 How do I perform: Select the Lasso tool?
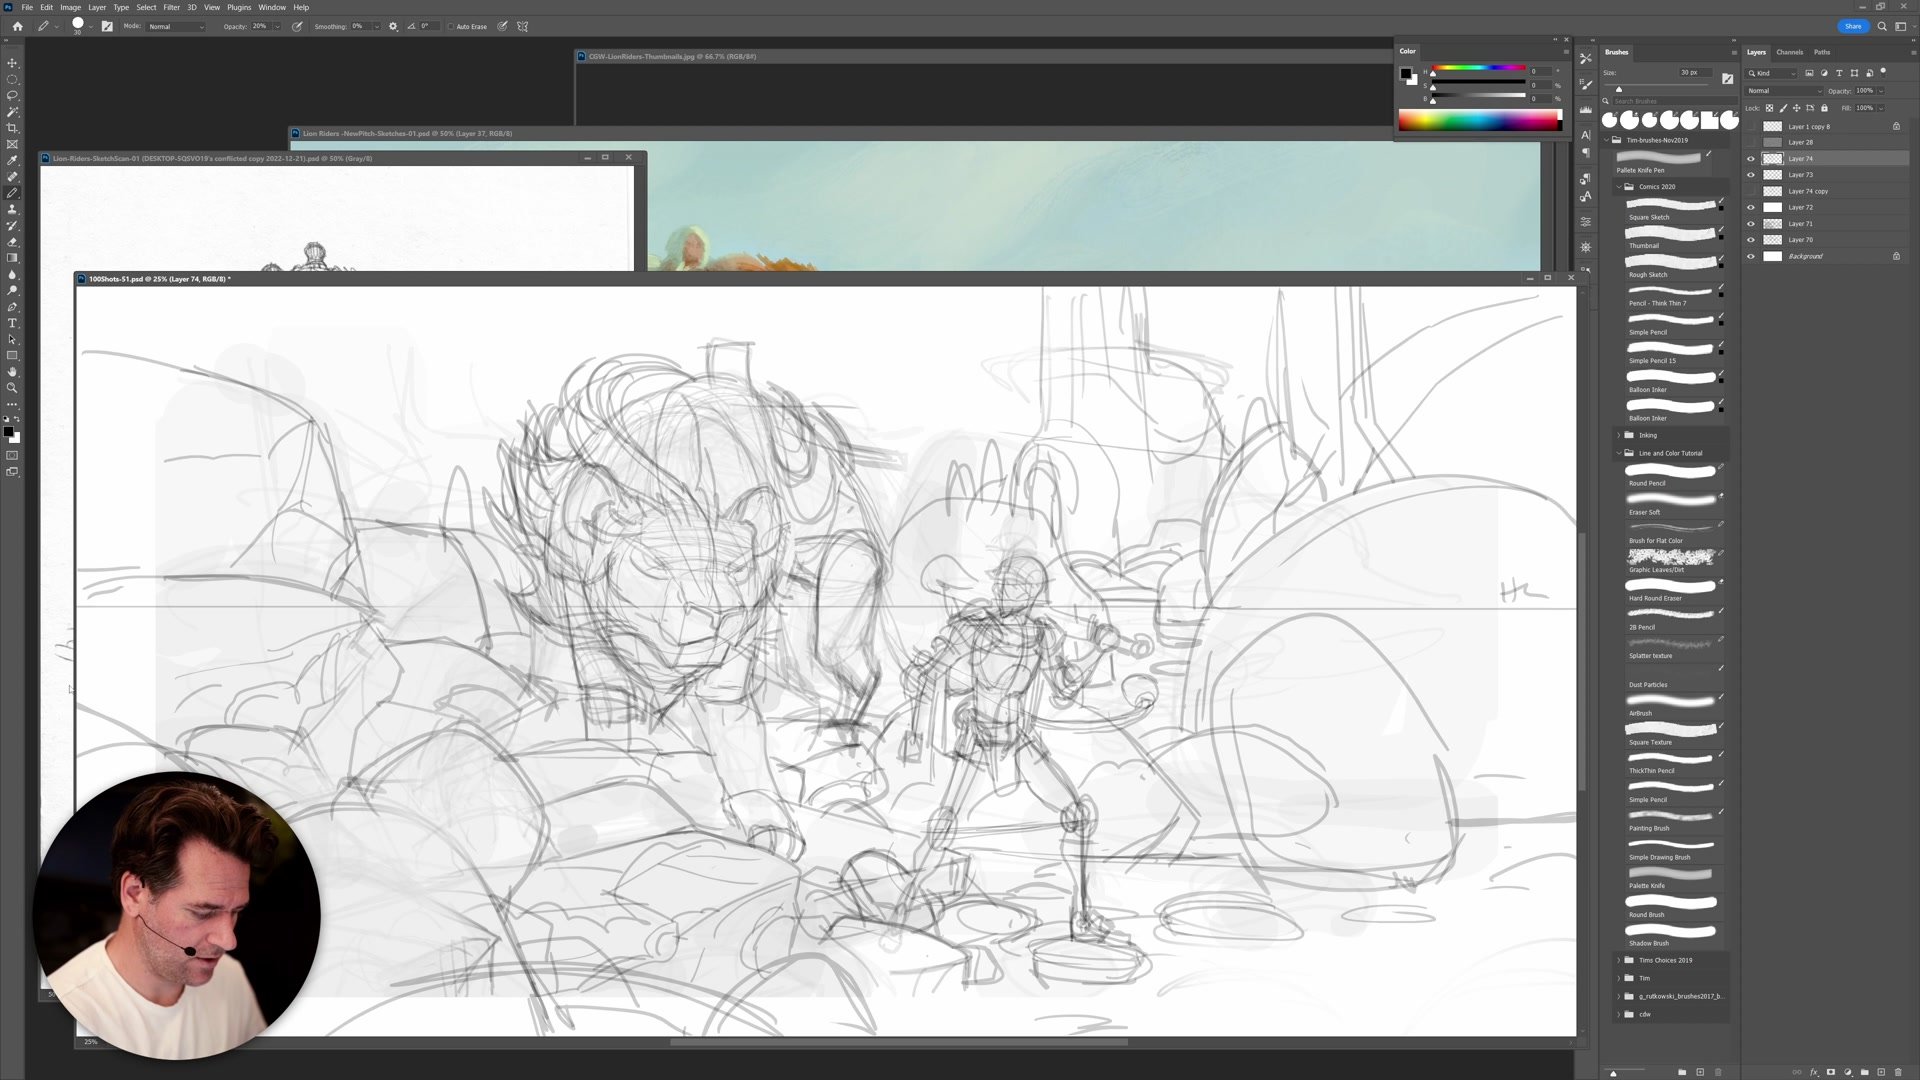[12, 95]
